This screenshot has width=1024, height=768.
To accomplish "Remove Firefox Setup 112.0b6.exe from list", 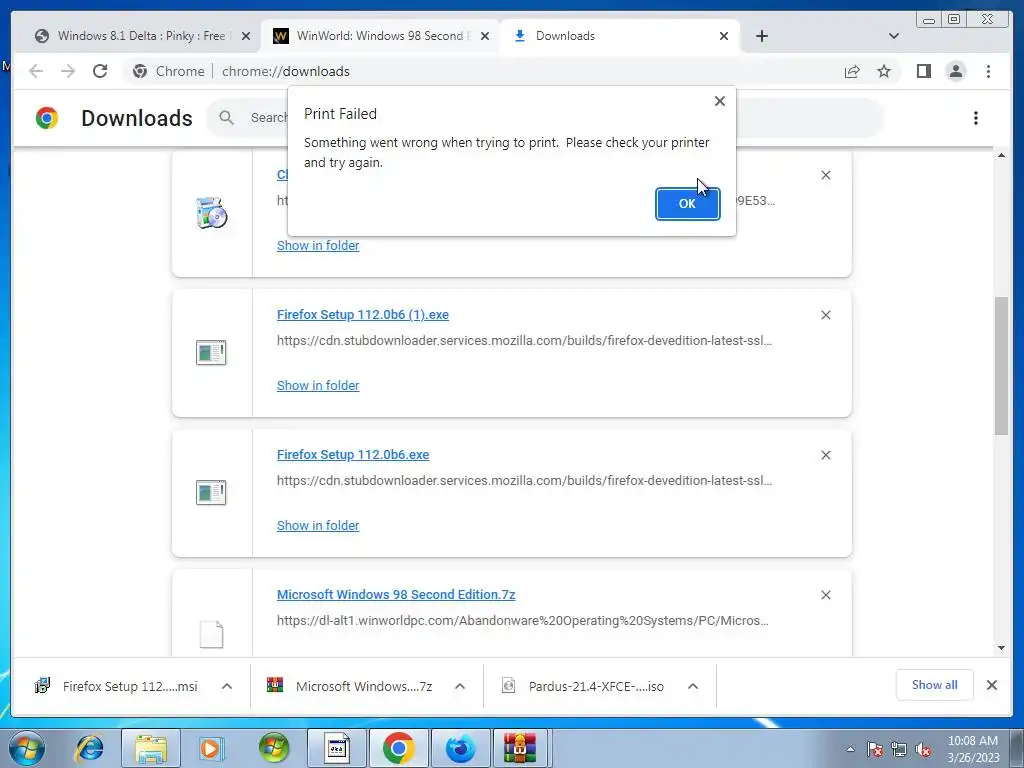I will click(825, 455).
